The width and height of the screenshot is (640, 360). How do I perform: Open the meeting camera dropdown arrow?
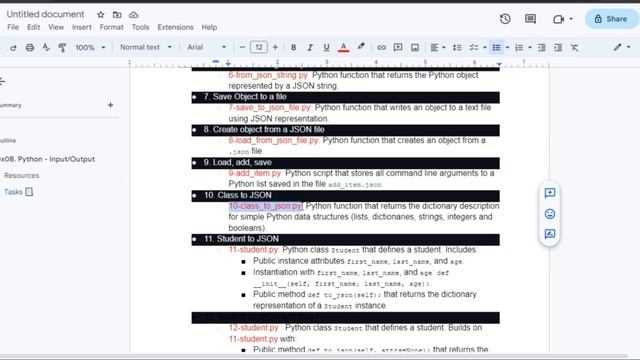[x=571, y=19]
